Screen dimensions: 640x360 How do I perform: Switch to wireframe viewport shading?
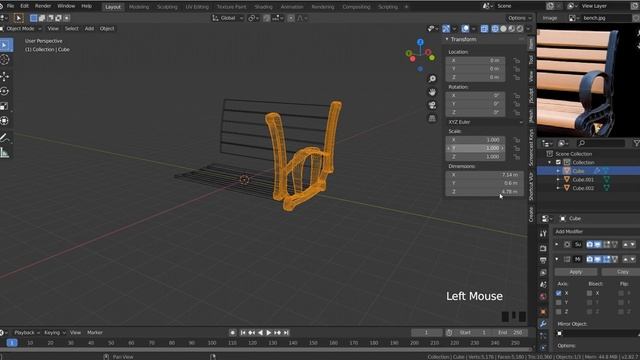495,29
